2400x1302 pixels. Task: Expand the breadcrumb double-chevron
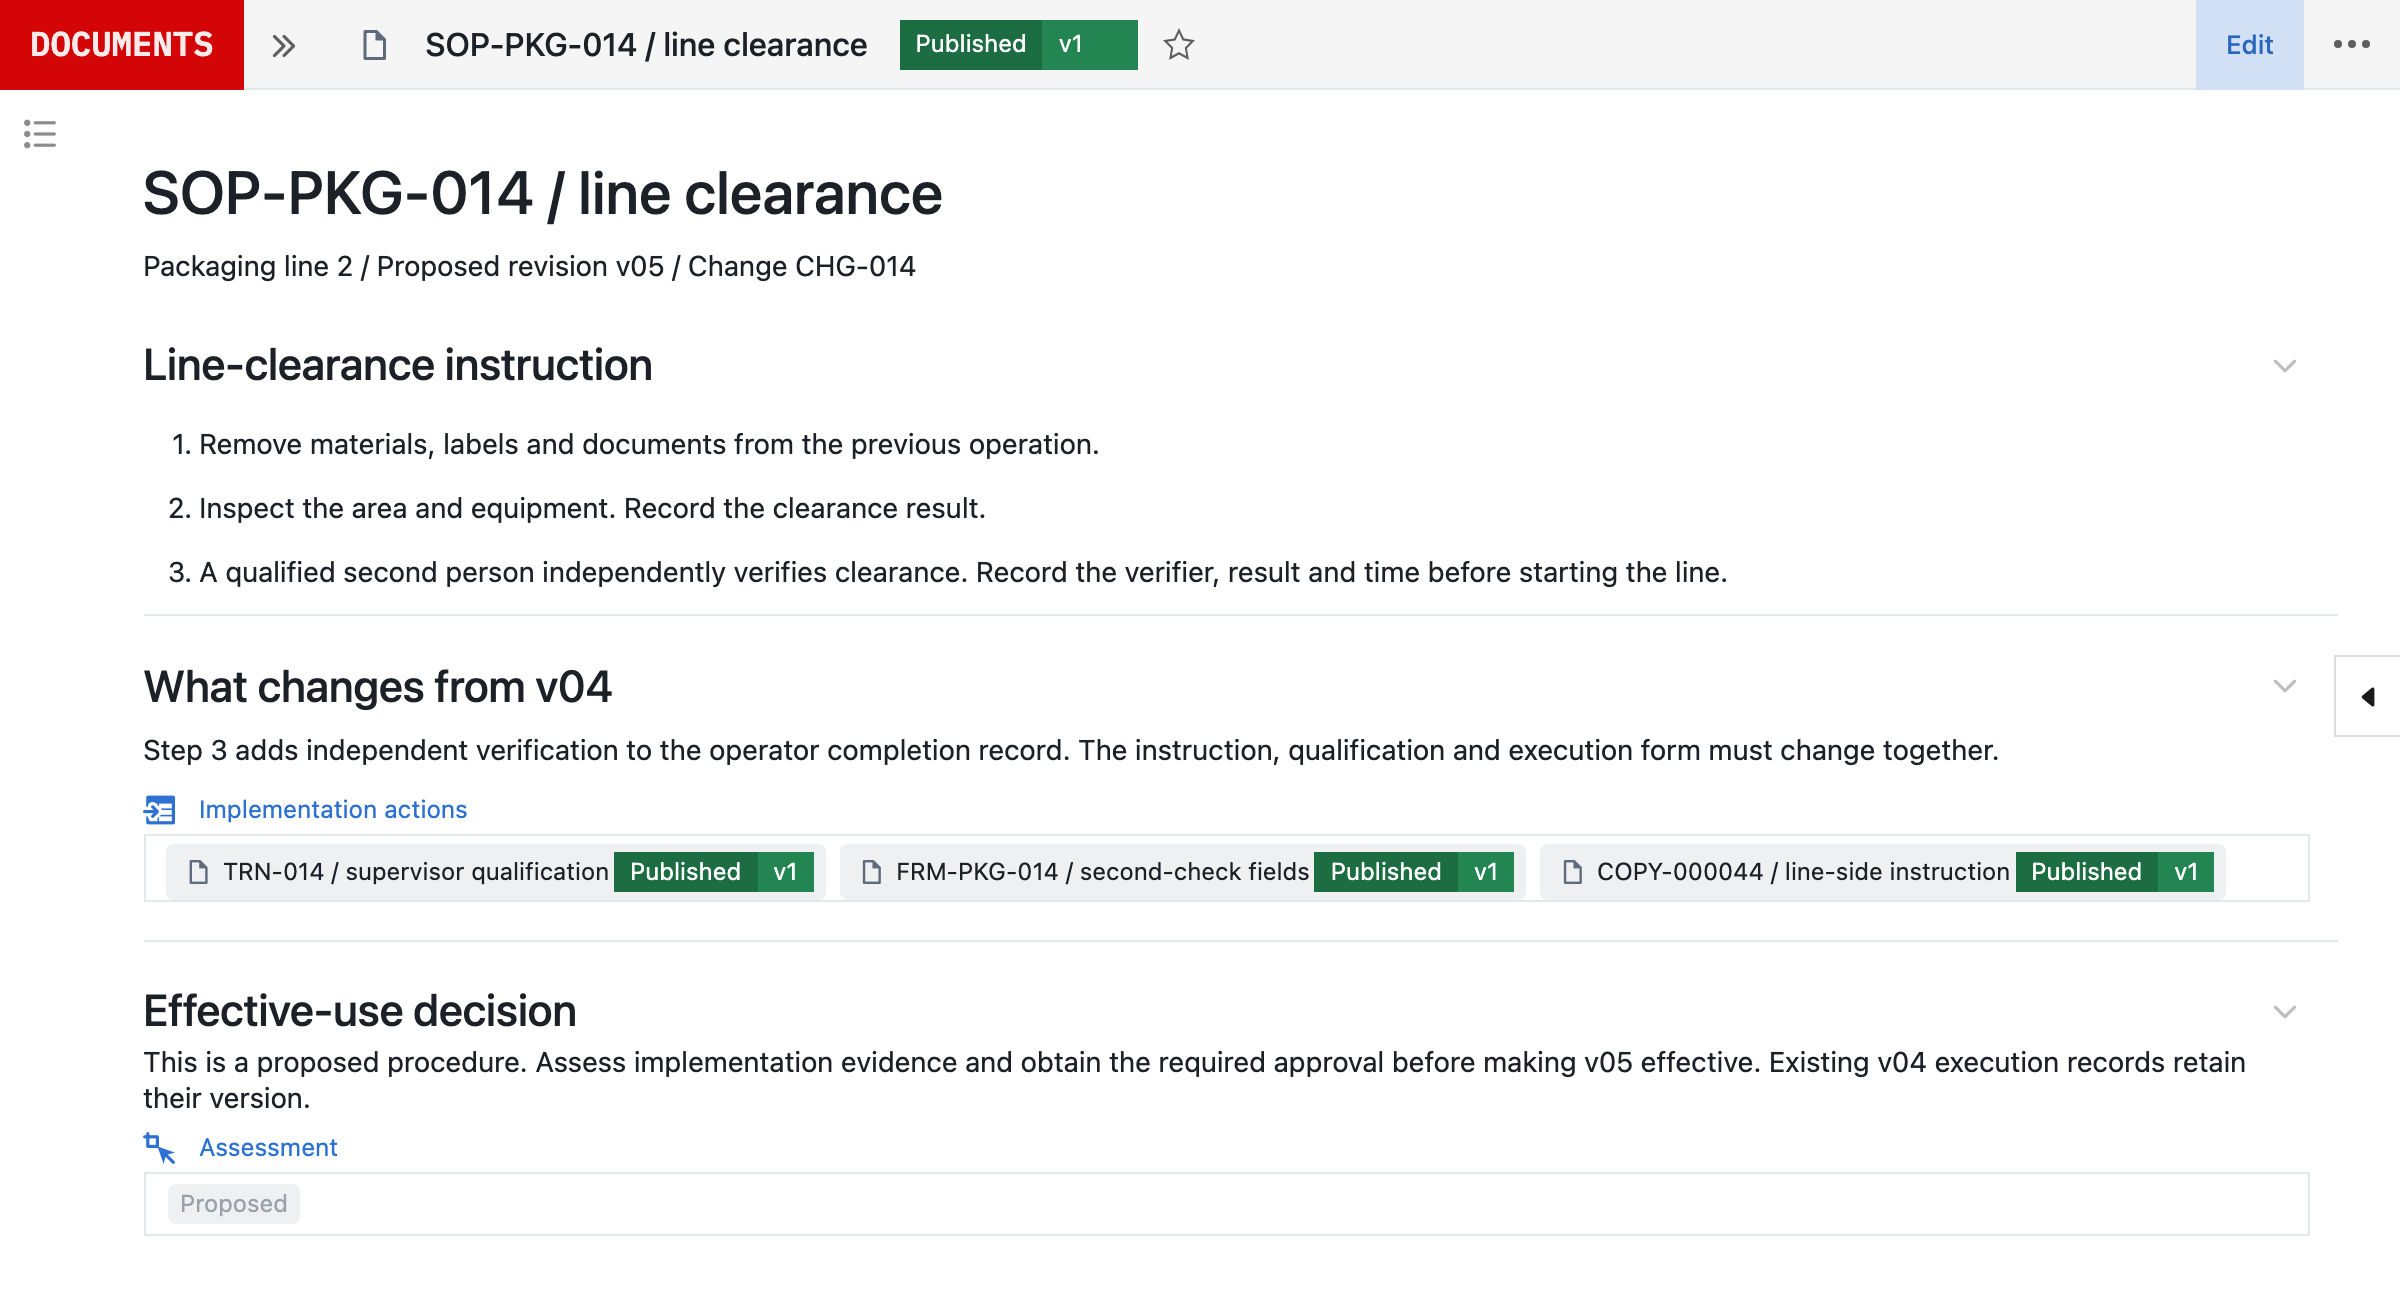284,46
